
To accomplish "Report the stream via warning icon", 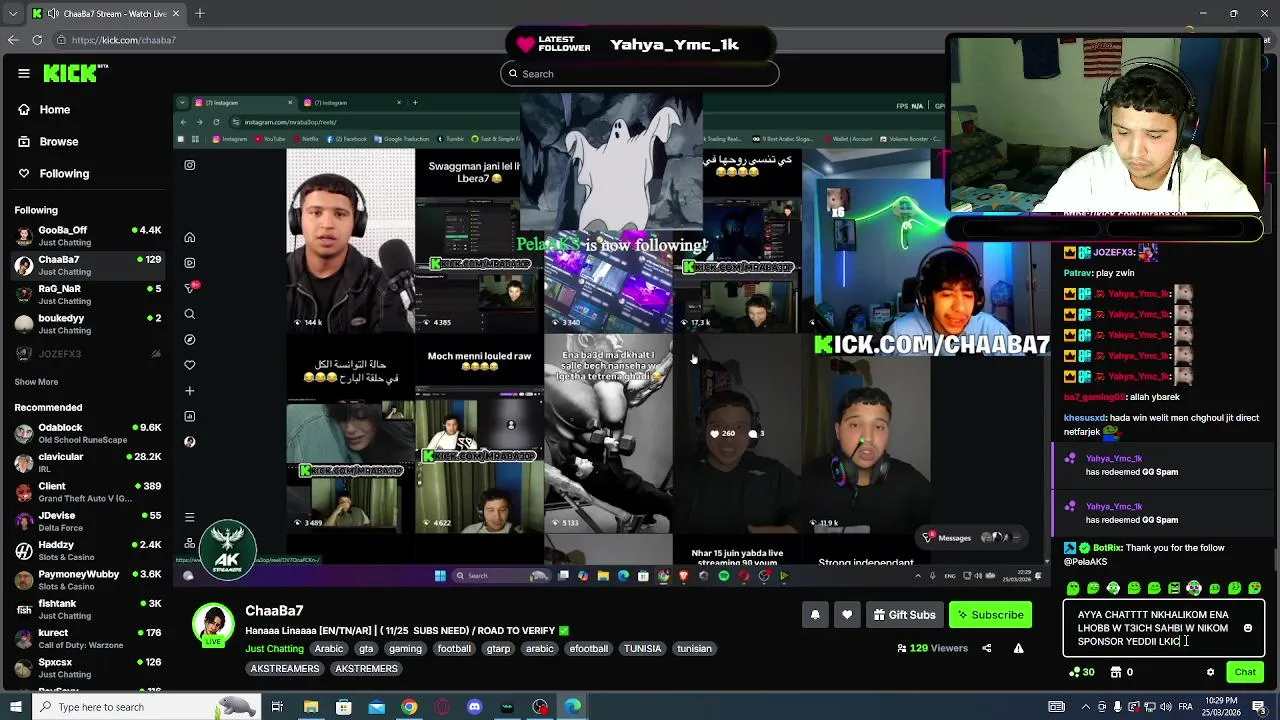I will tap(1019, 649).
